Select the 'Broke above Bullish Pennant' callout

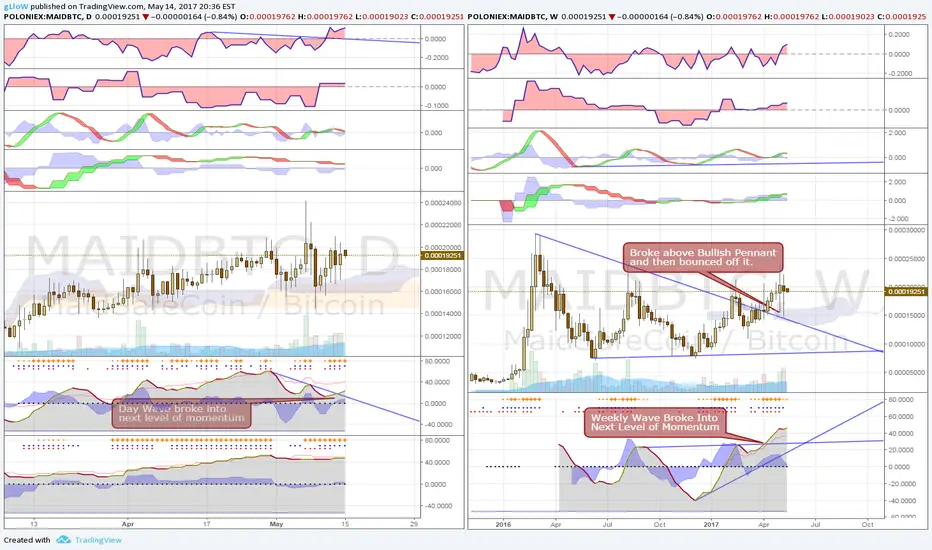(x=703, y=257)
